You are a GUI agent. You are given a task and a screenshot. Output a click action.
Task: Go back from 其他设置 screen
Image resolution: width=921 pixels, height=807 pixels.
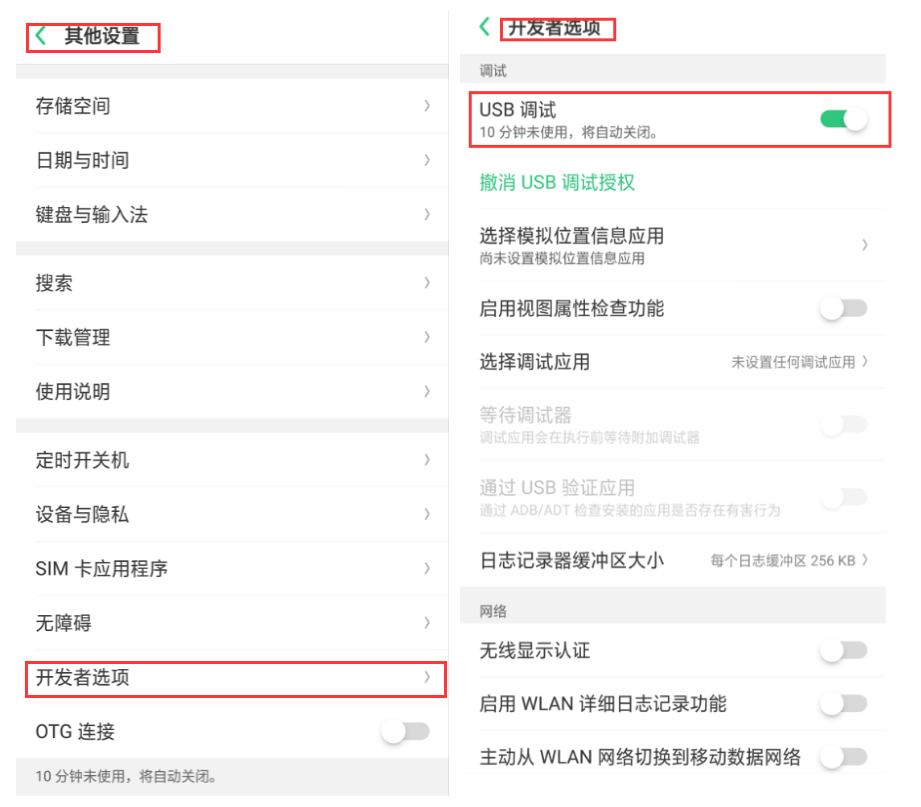(41, 36)
